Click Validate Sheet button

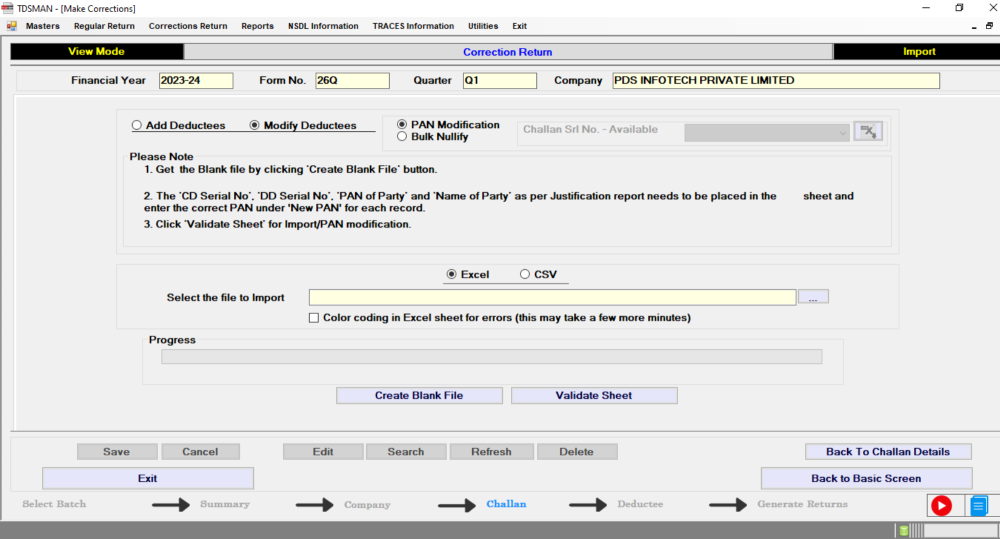[594, 395]
